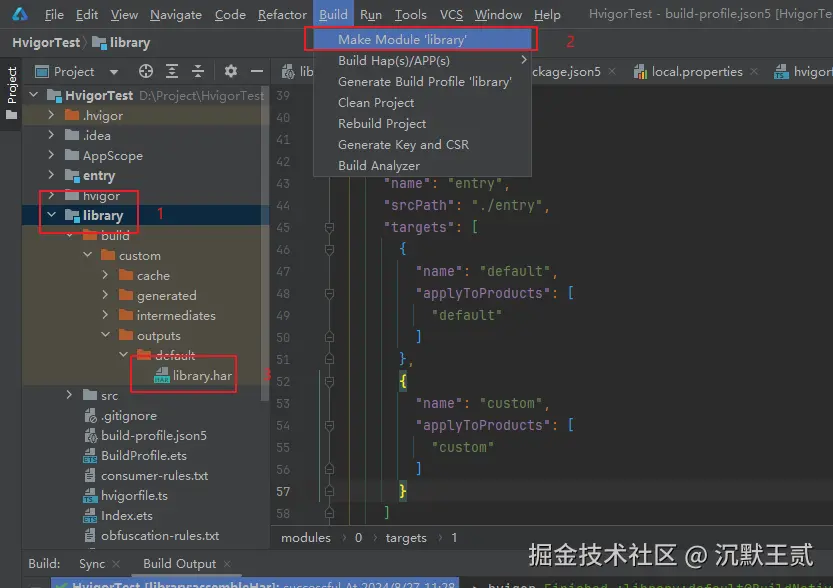Open the Edit menu
This screenshot has width=833, height=588.
point(87,15)
